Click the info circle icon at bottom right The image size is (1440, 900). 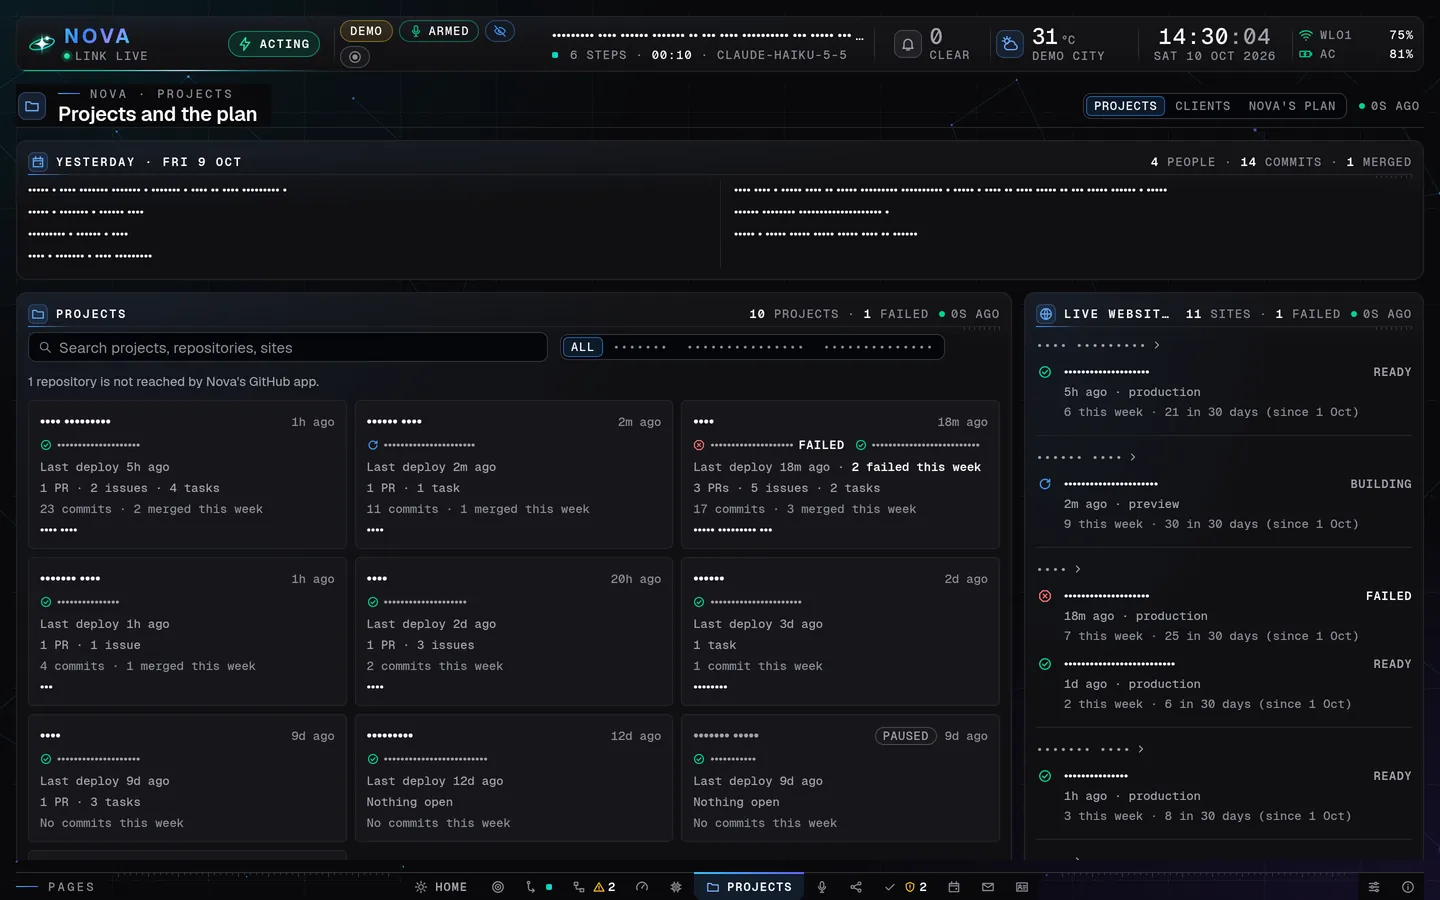tap(1408, 887)
